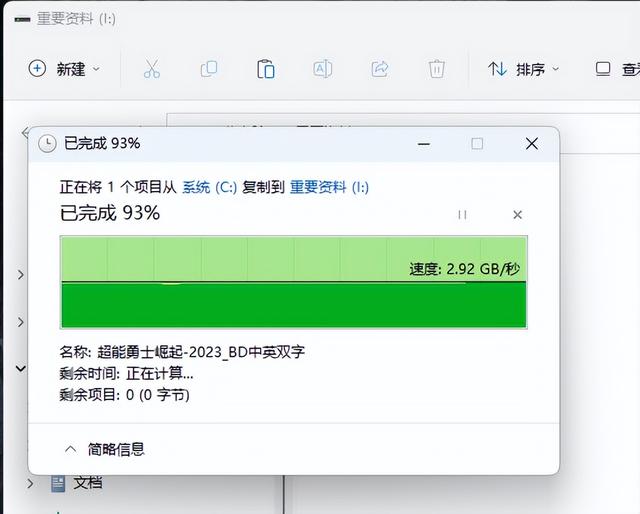Open the 新建 (New) menu

tap(64, 69)
